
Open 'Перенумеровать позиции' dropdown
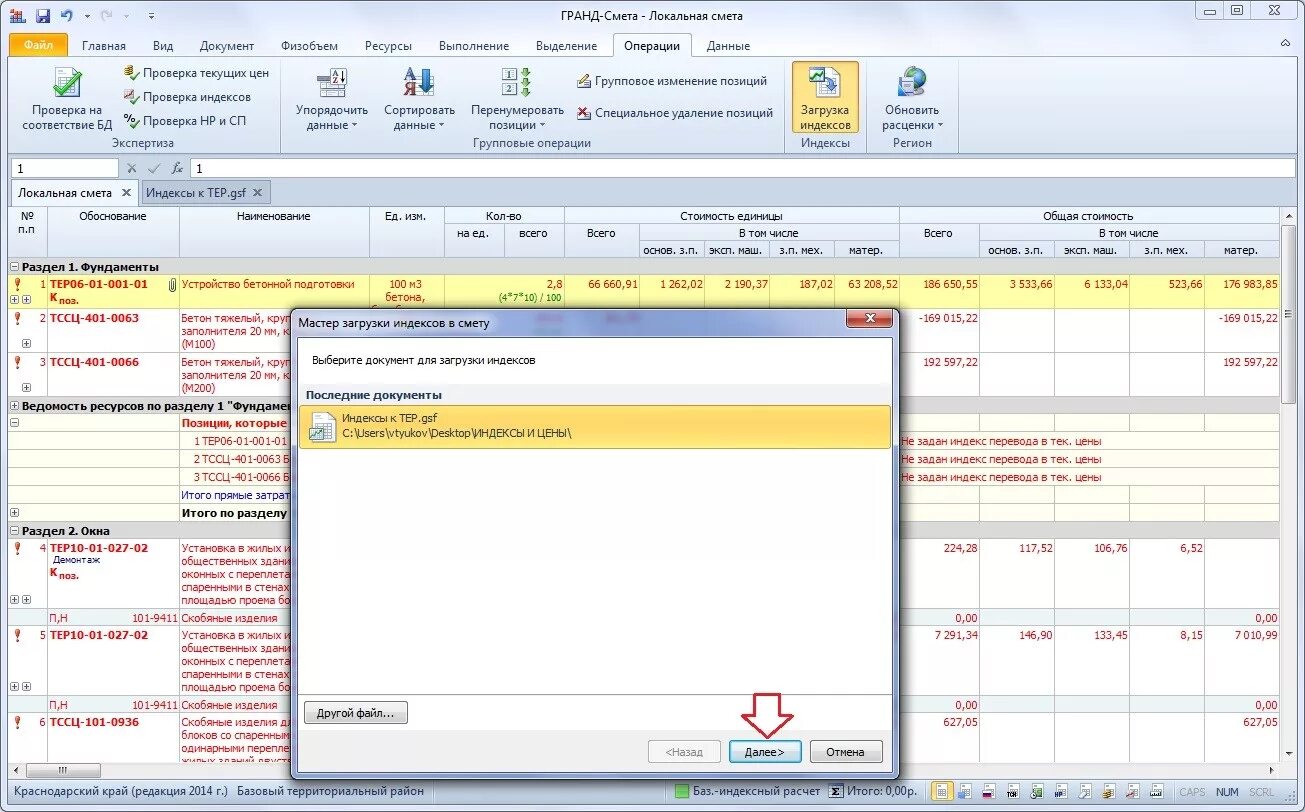pos(517,100)
